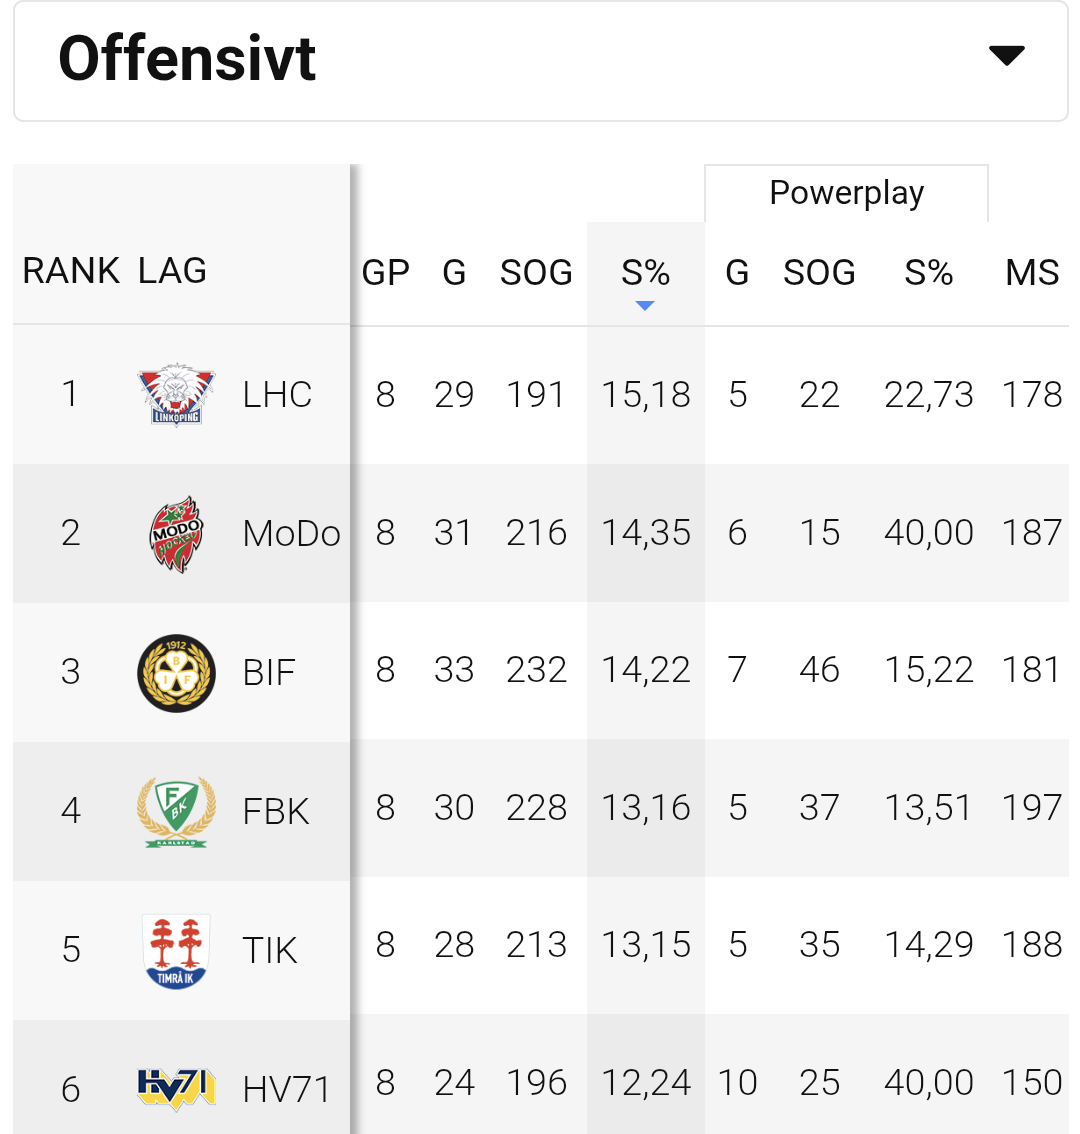Open the MoDo team name link
The image size is (1080, 1134).
[x=291, y=533]
